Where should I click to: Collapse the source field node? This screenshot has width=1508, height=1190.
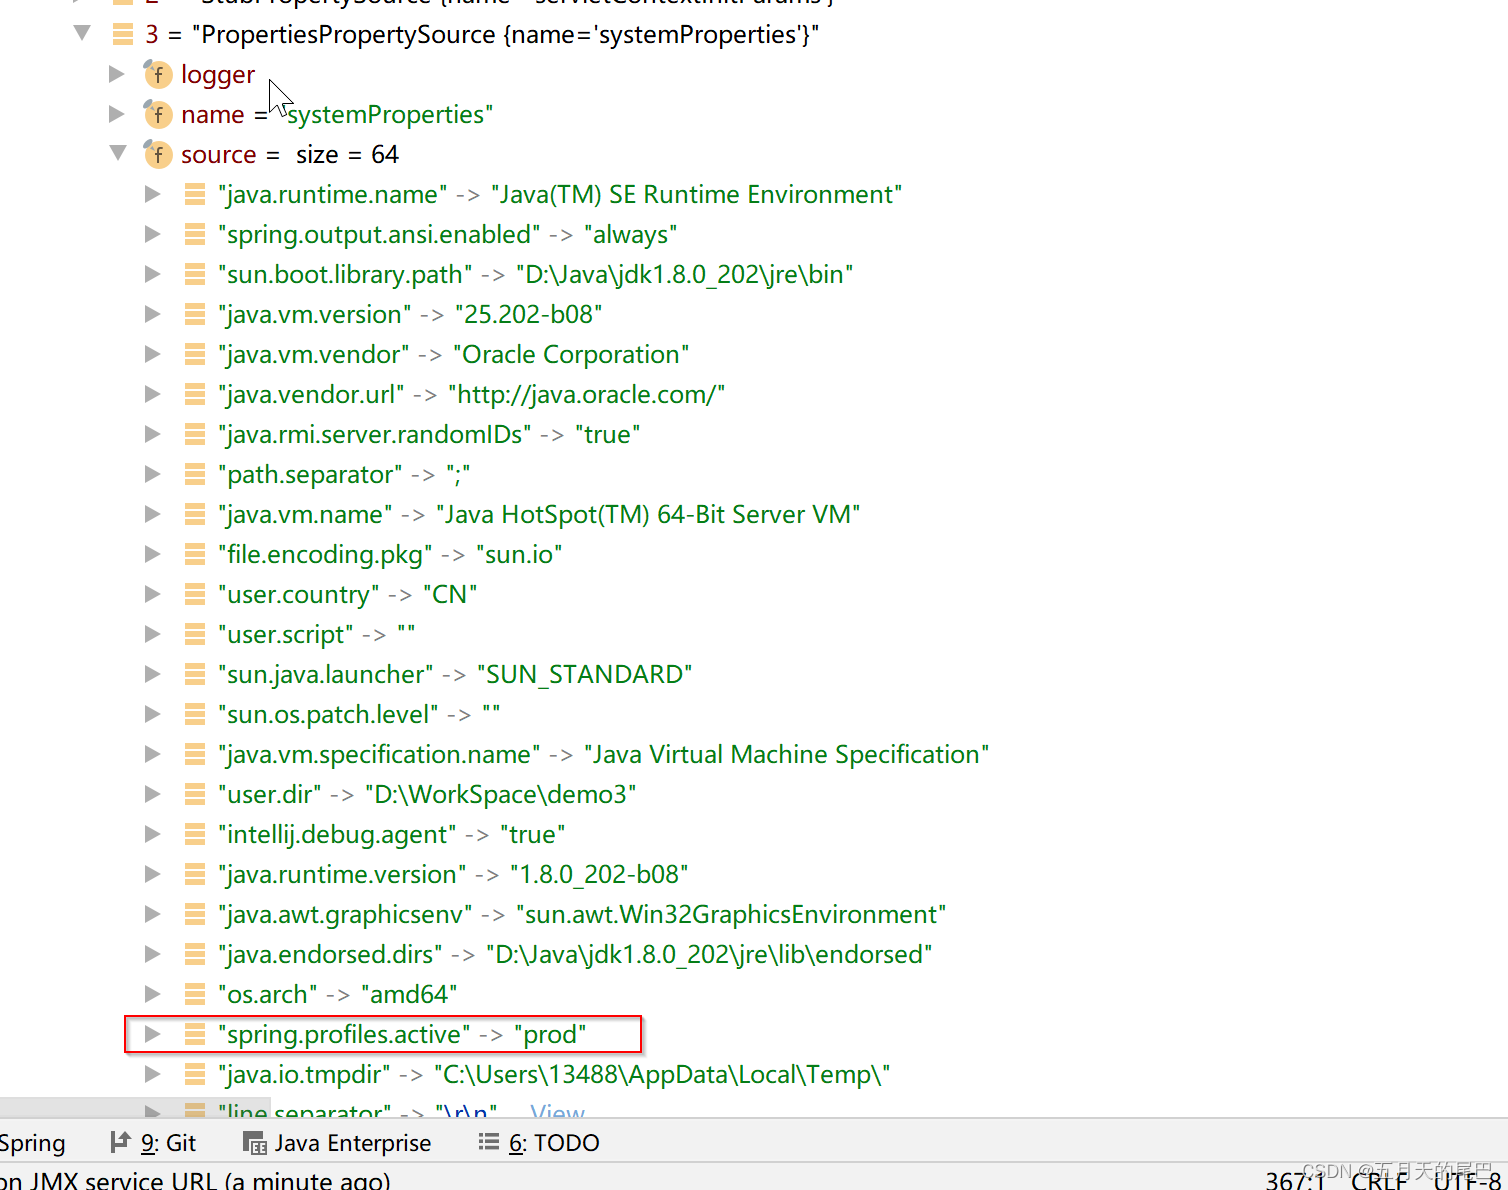click(x=118, y=154)
